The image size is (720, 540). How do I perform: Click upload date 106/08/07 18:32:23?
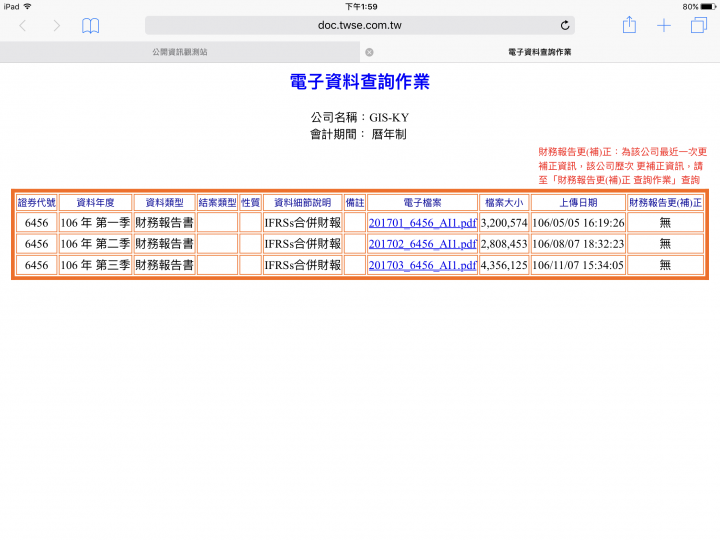(x=578, y=244)
